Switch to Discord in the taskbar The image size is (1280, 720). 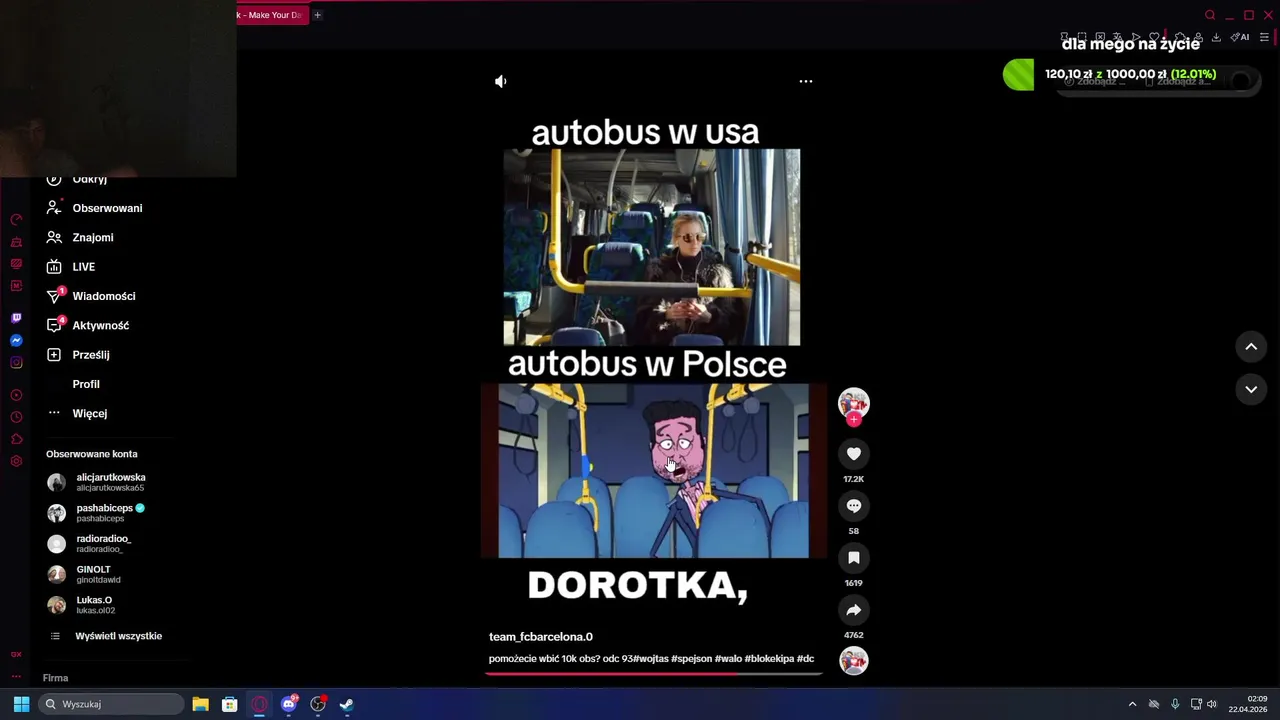[289, 704]
